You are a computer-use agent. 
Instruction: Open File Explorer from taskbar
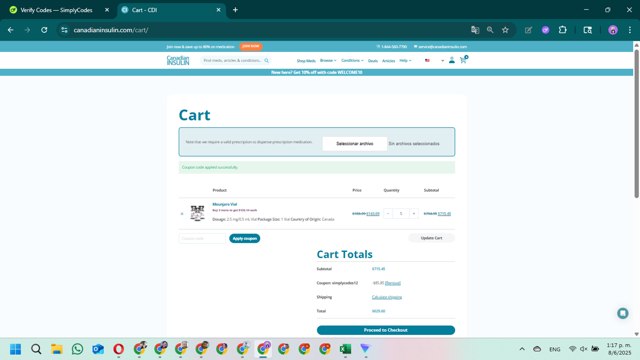(x=57, y=349)
